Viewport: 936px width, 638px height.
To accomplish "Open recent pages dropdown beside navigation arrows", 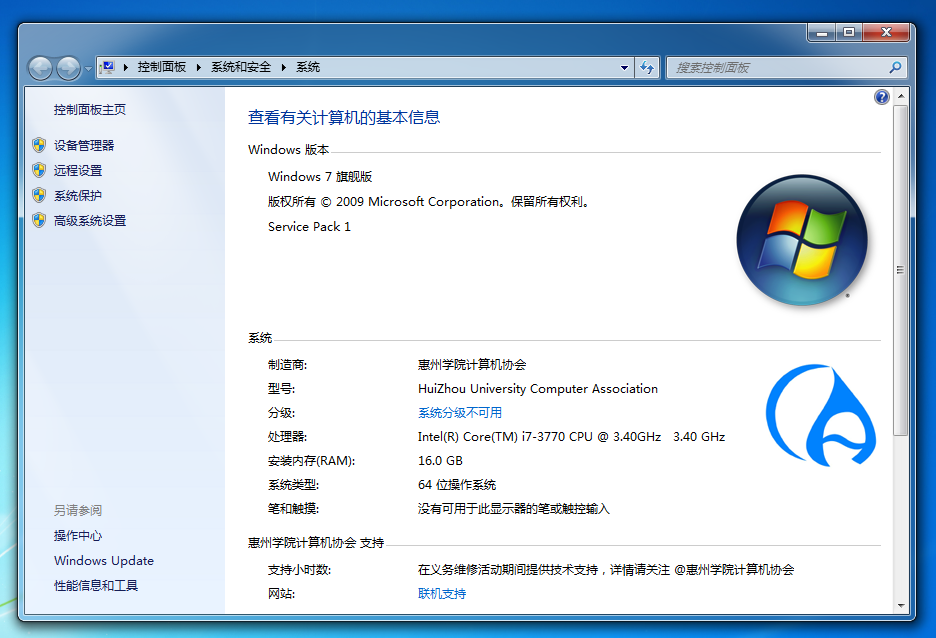I will (88, 69).
